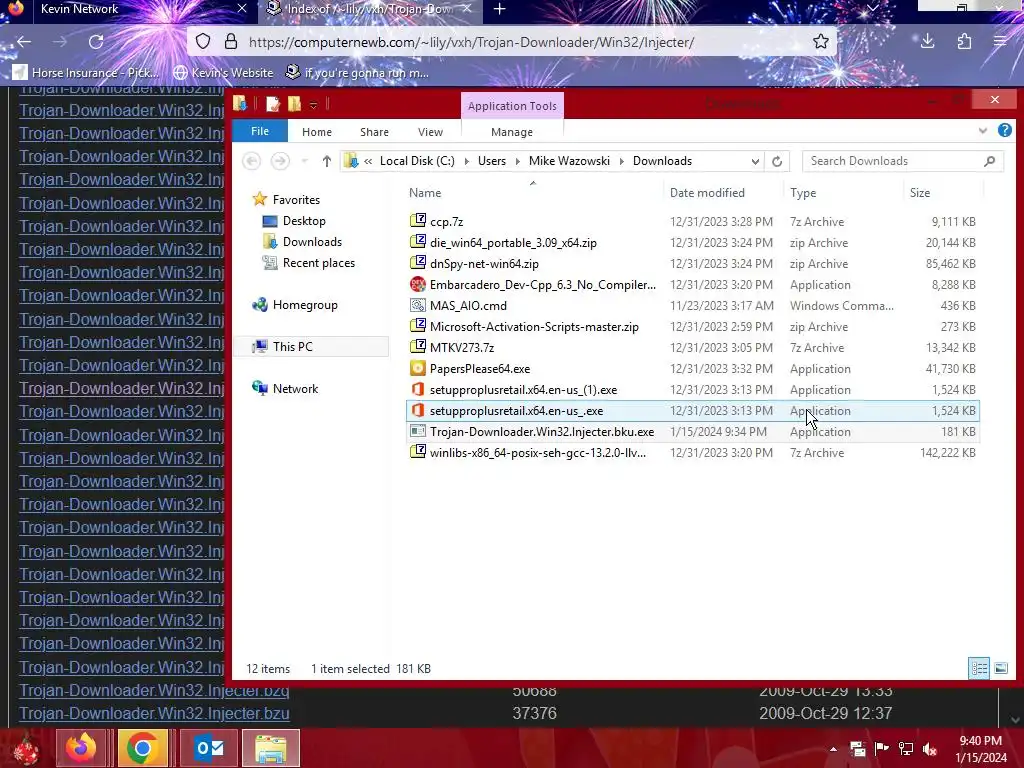Open recent locations dropdown arrow
Screen dimensions: 1024x768
point(304,161)
